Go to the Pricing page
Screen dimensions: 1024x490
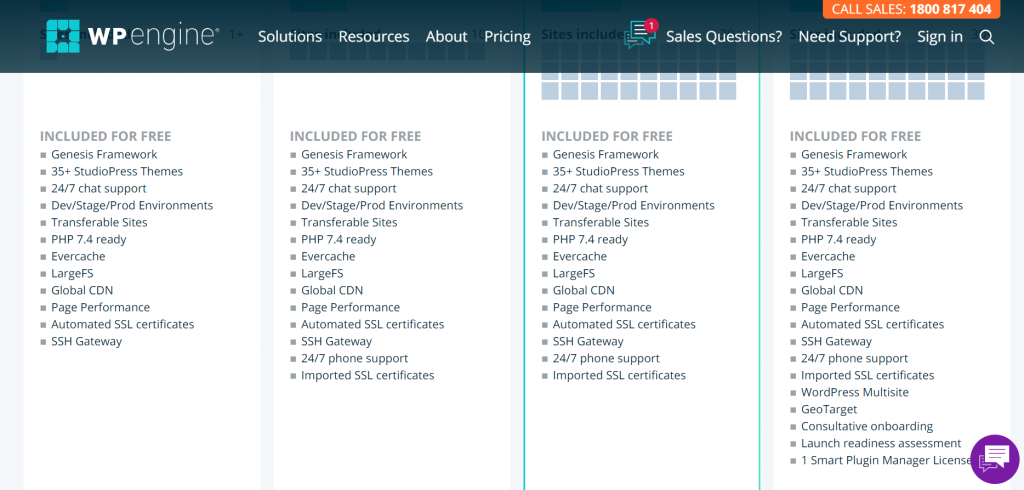coord(507,37)
